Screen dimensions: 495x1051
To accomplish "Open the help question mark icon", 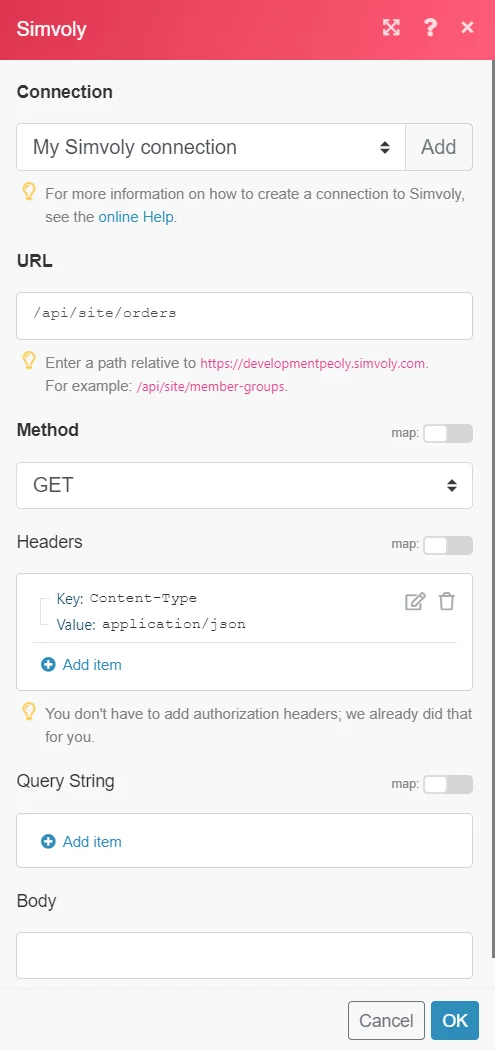I will tap(430, 27).
